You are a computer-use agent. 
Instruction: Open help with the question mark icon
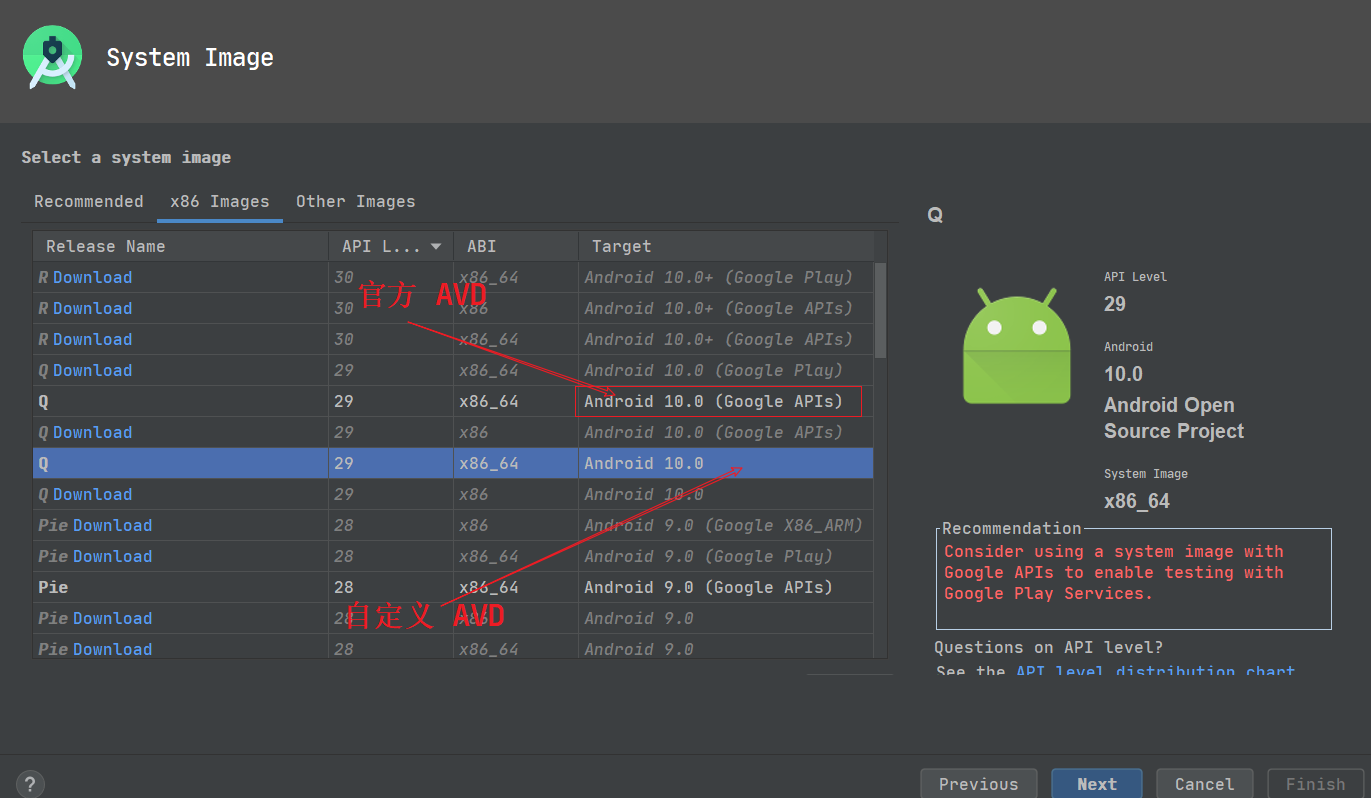[30, 784]
